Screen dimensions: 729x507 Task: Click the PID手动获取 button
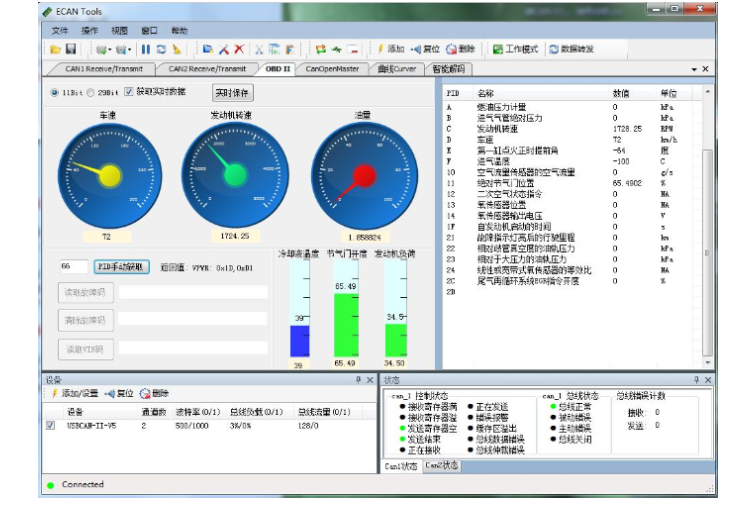pyautogui.click(x=122, y=267)
